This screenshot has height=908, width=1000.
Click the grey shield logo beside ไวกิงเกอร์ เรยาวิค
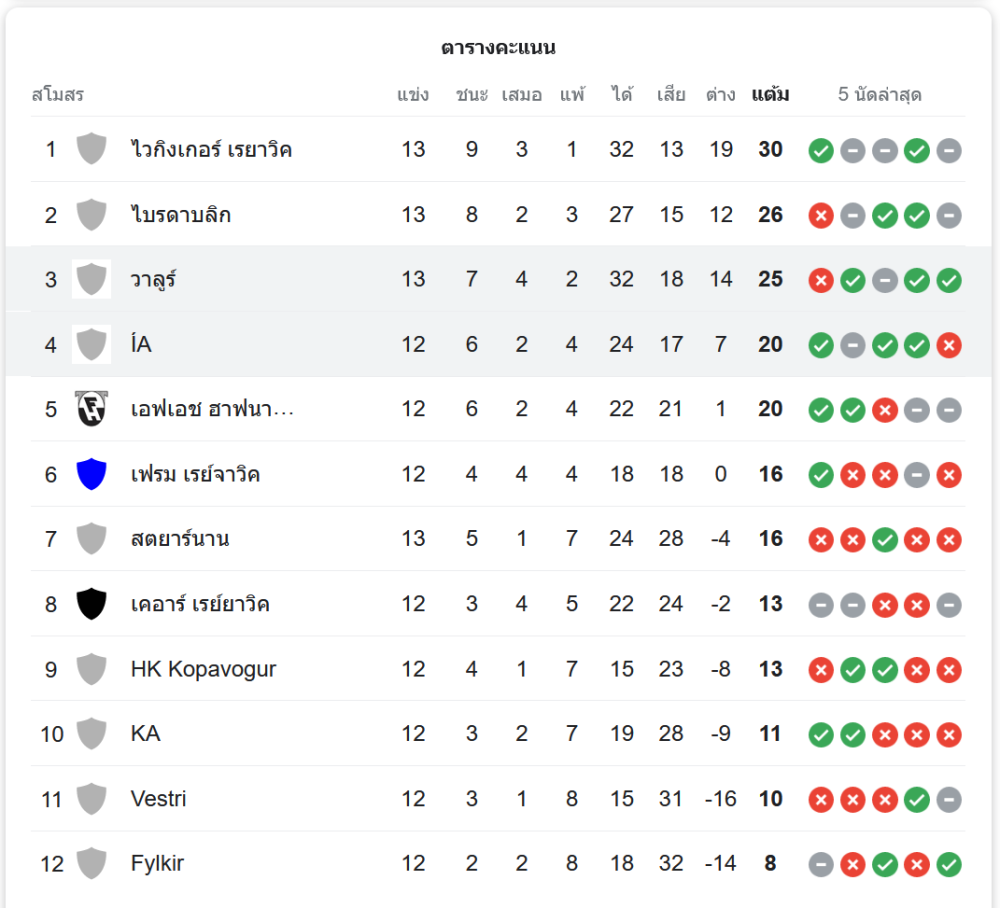pos(91,149)
